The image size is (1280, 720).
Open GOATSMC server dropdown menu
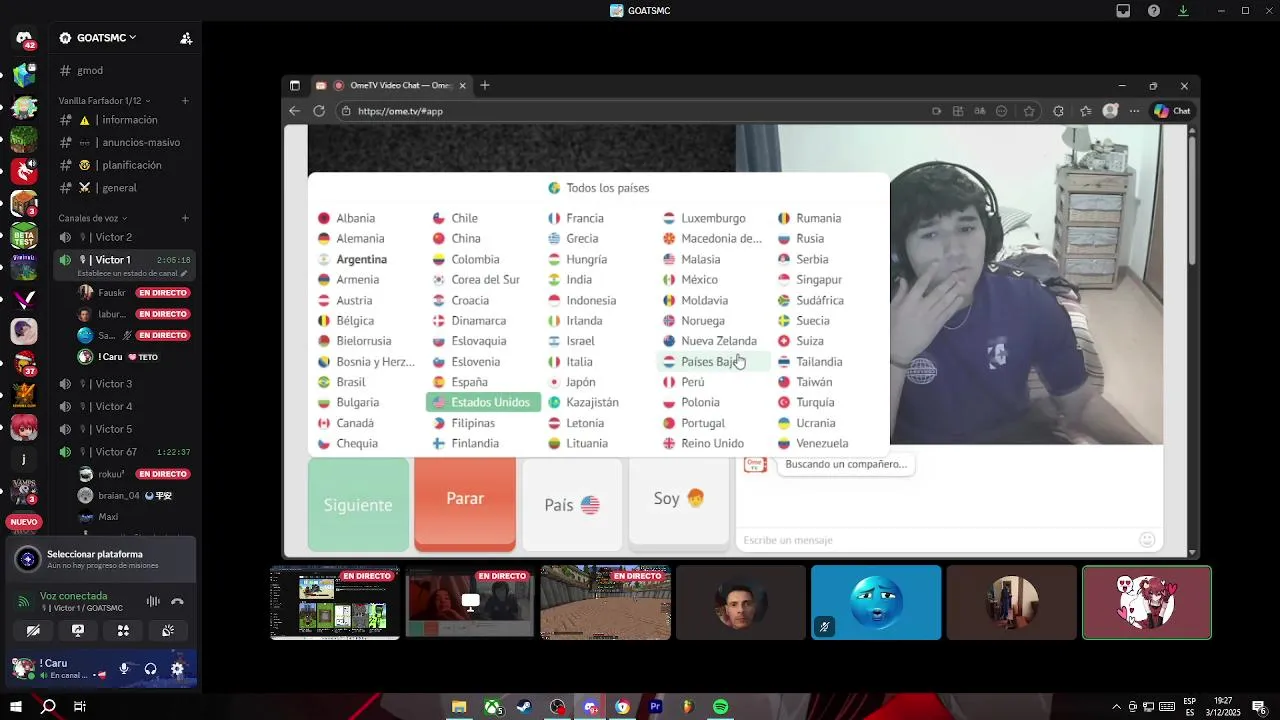[98, 38]
